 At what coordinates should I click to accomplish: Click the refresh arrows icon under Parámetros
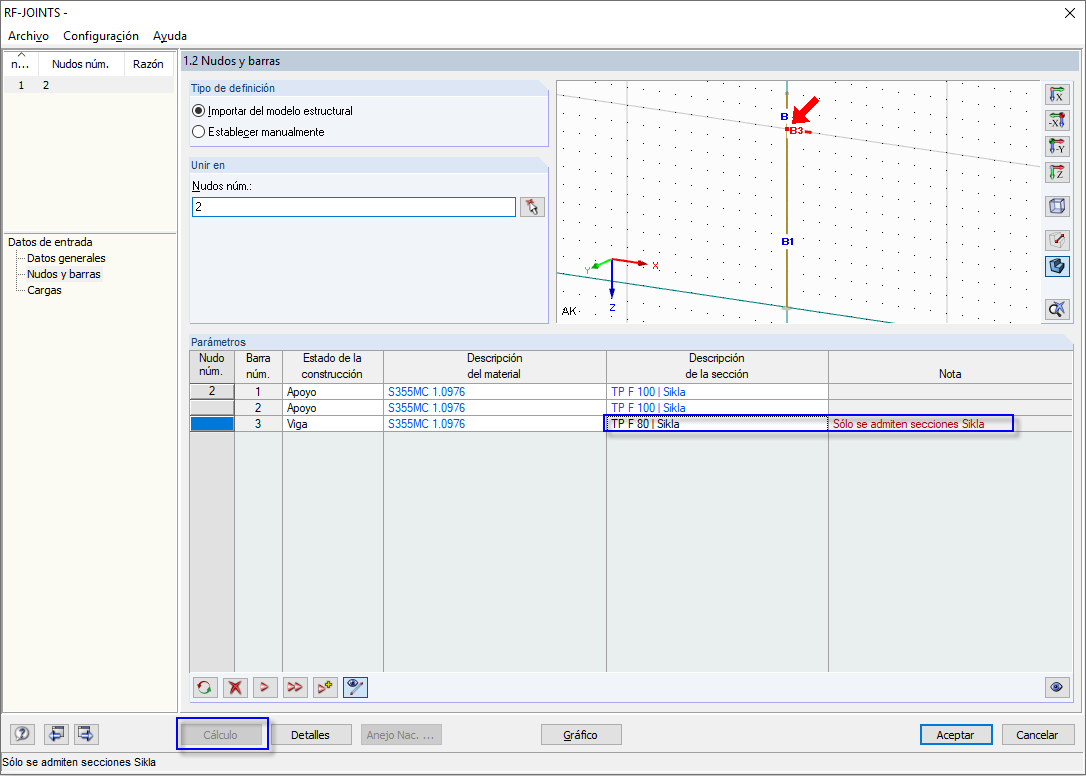pos(204,687)
